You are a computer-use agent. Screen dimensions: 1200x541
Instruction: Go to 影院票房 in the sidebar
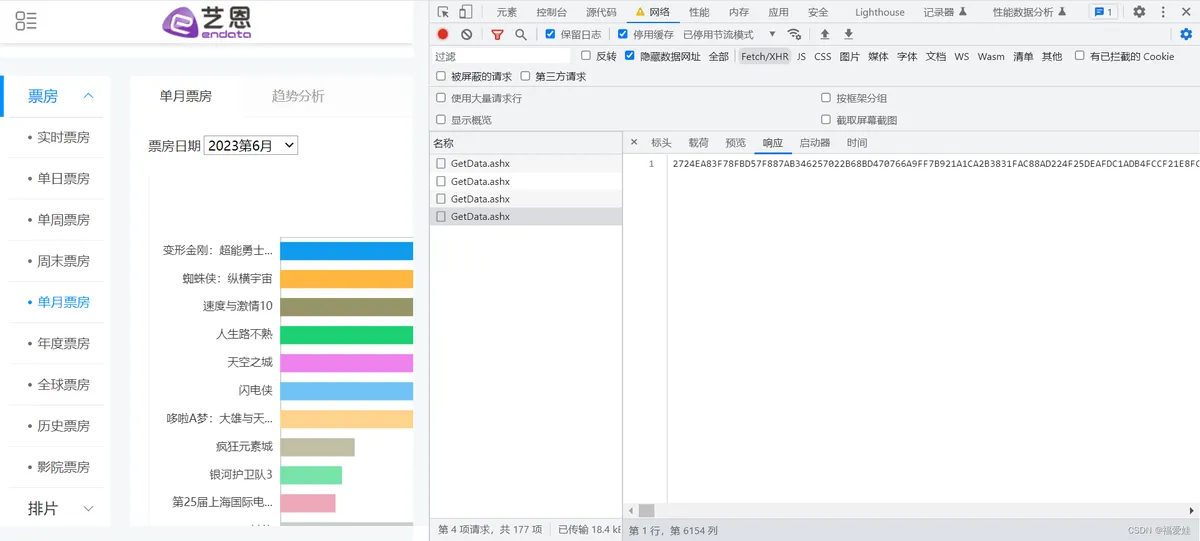(x=63, y=467)
